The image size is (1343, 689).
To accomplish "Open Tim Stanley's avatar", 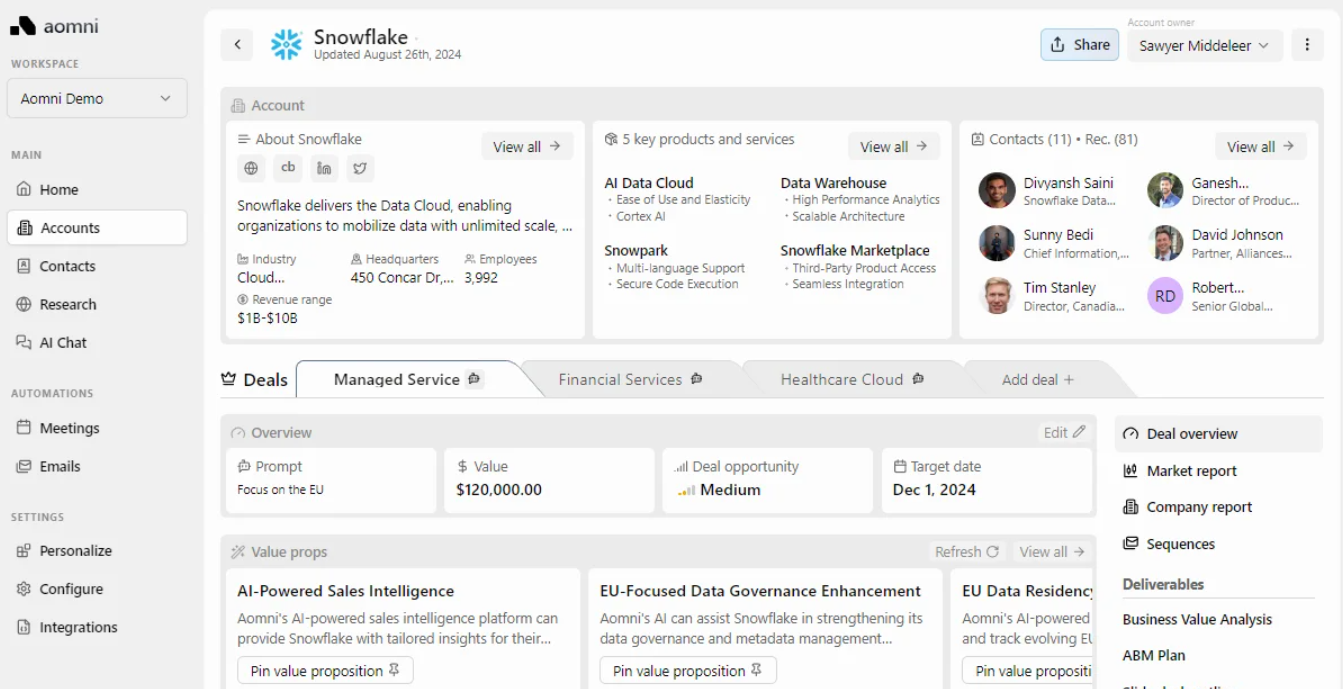I will pos(997,296).
